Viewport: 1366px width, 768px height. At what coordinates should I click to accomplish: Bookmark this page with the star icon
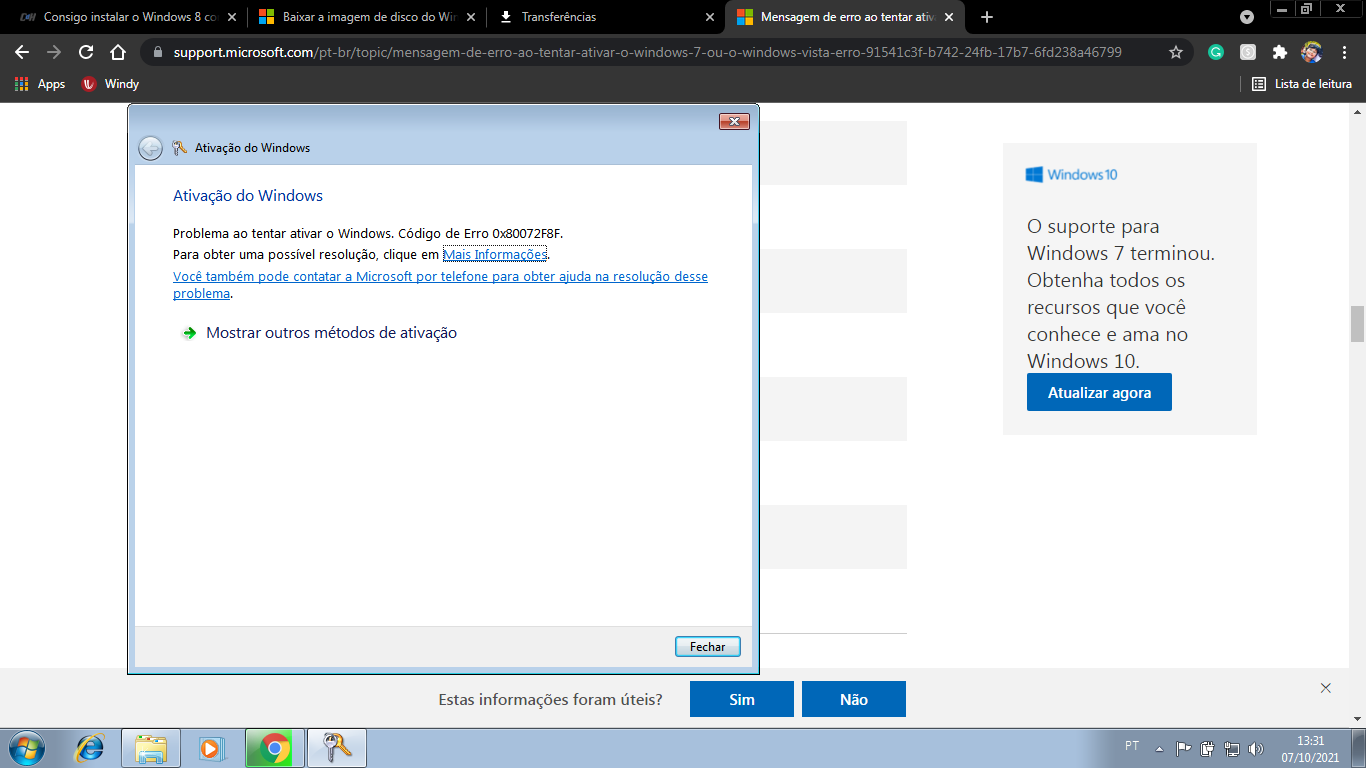[x=1176, y=52]
